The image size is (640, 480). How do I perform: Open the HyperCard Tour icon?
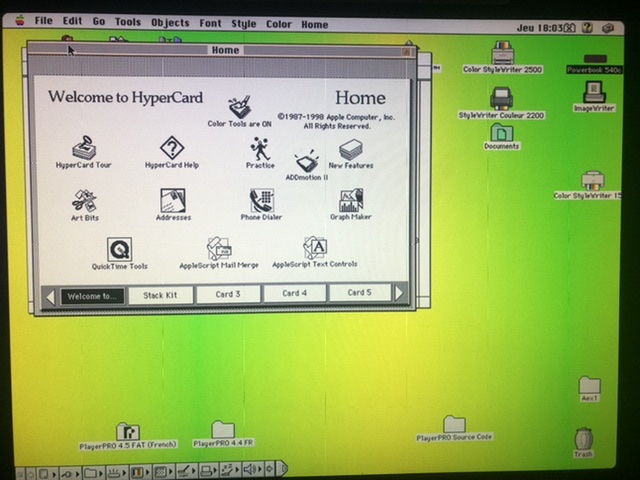coord(83,148)
